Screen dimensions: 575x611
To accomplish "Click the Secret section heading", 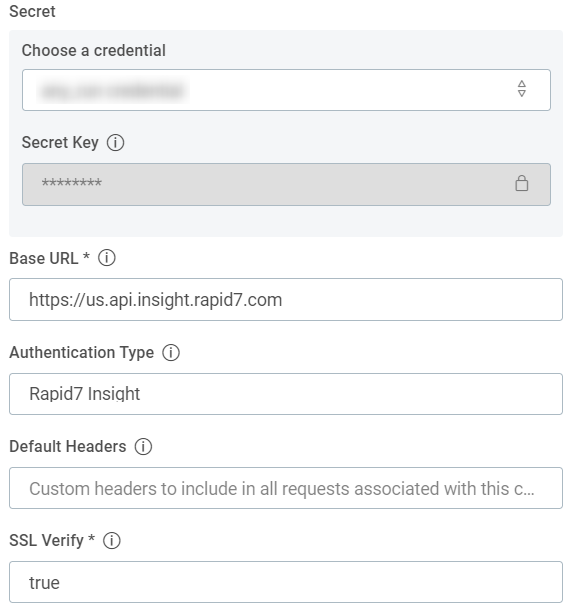I will 32,11.
